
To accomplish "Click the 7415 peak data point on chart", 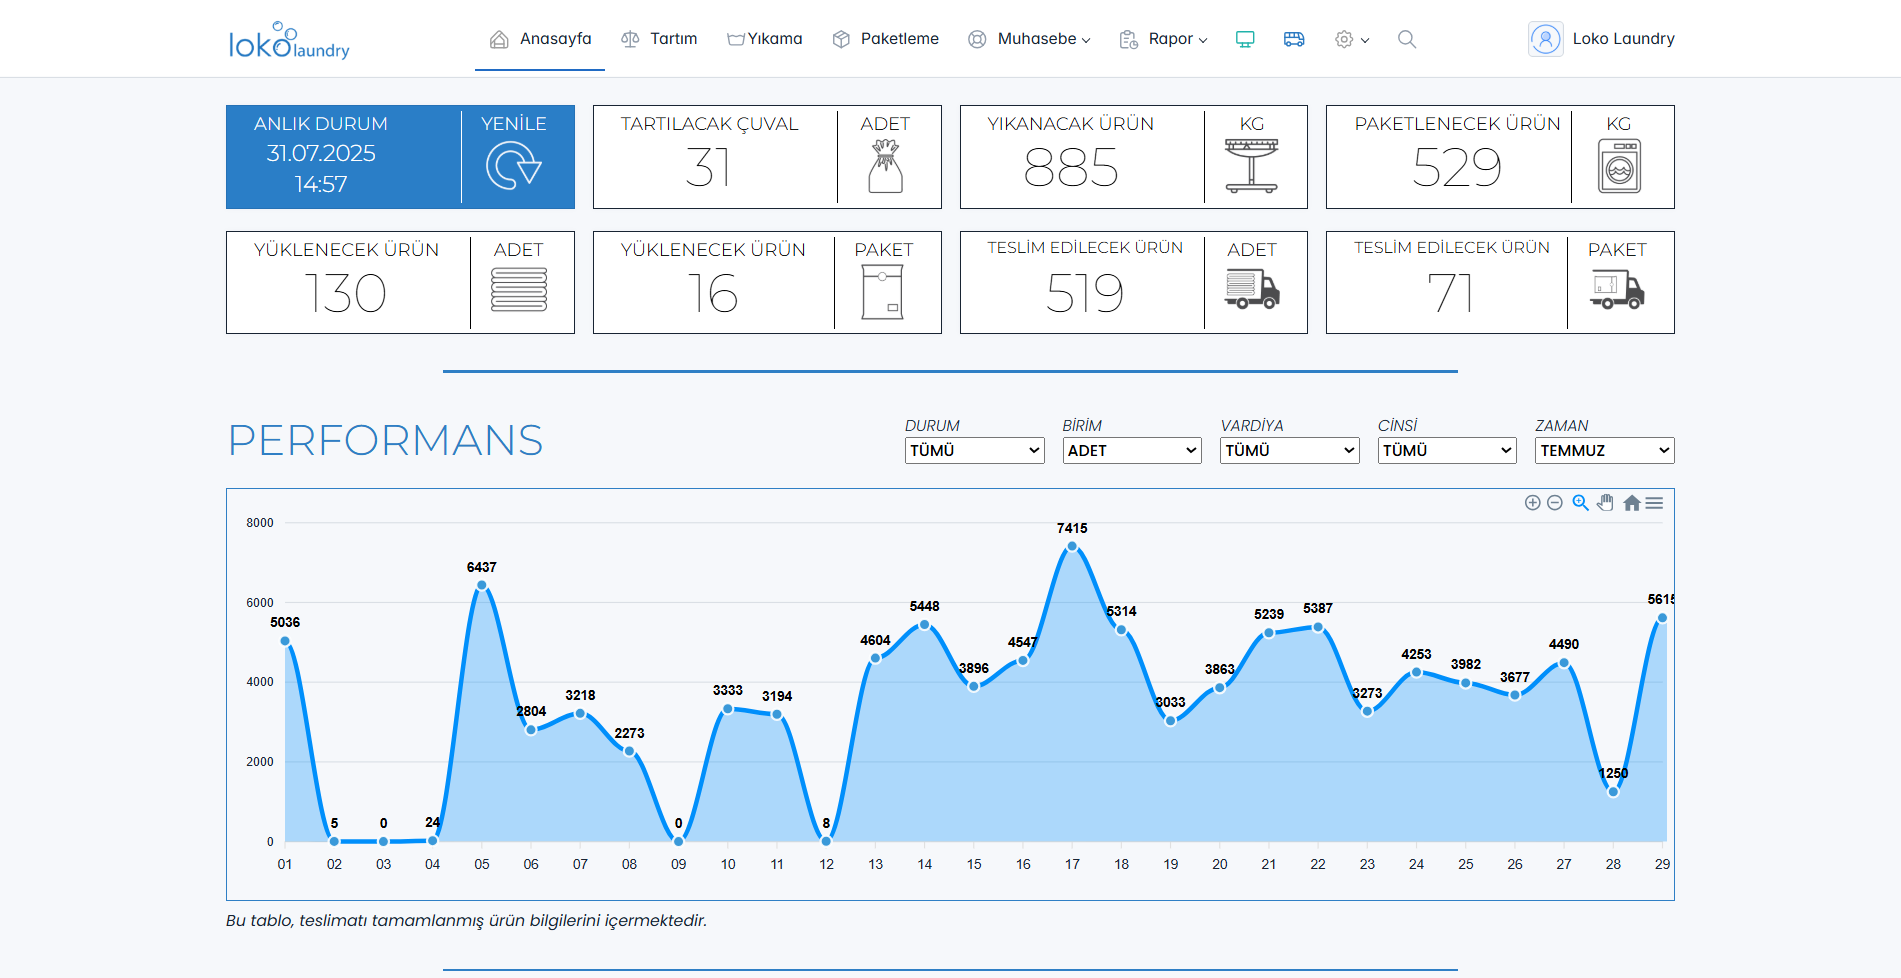I will tap(1072, 547).
